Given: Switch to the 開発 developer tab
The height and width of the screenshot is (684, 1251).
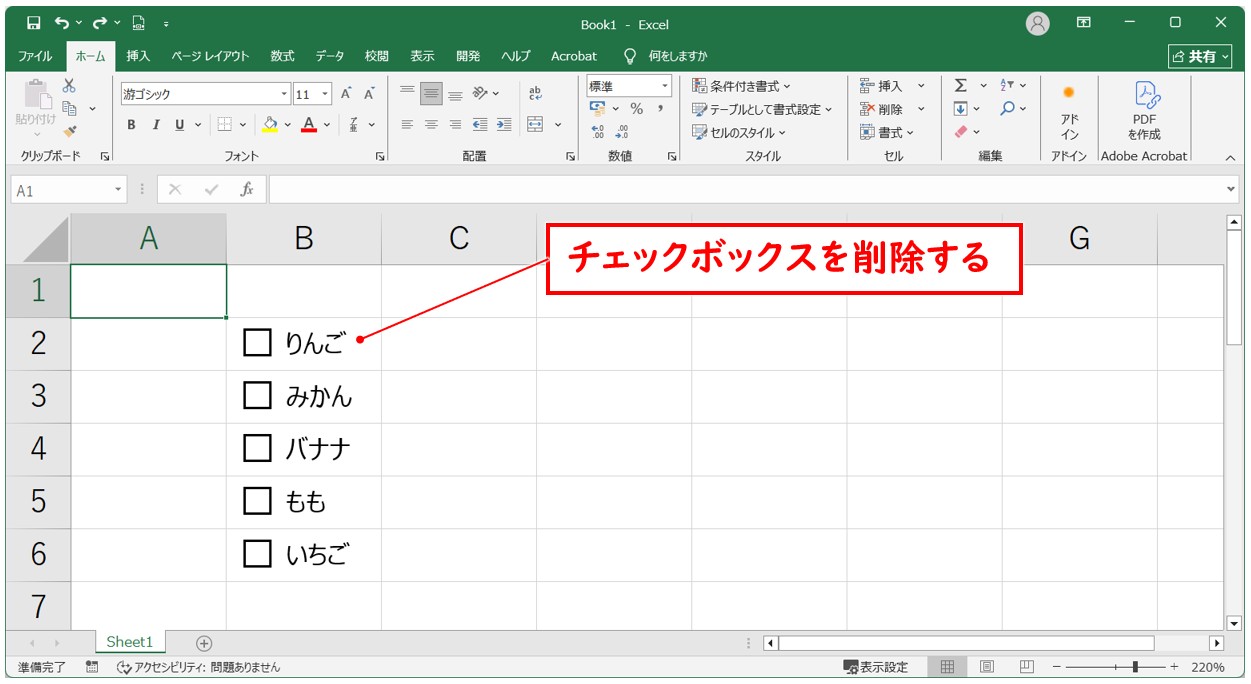Looking at the screenshot, I should click(x=468, y=56).
